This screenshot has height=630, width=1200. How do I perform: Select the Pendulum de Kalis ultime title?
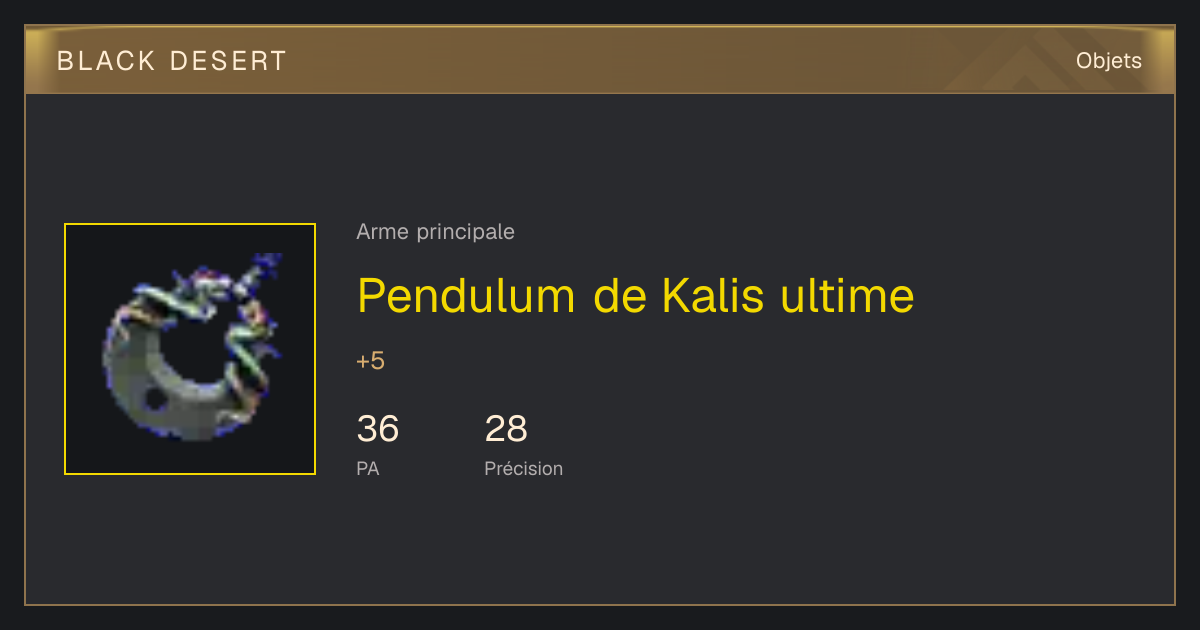635,295
